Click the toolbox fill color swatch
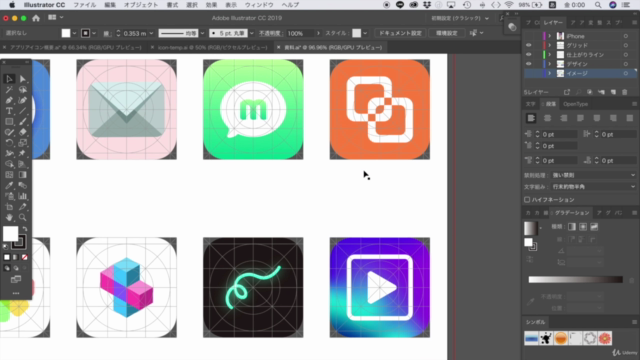 [11, 234]
